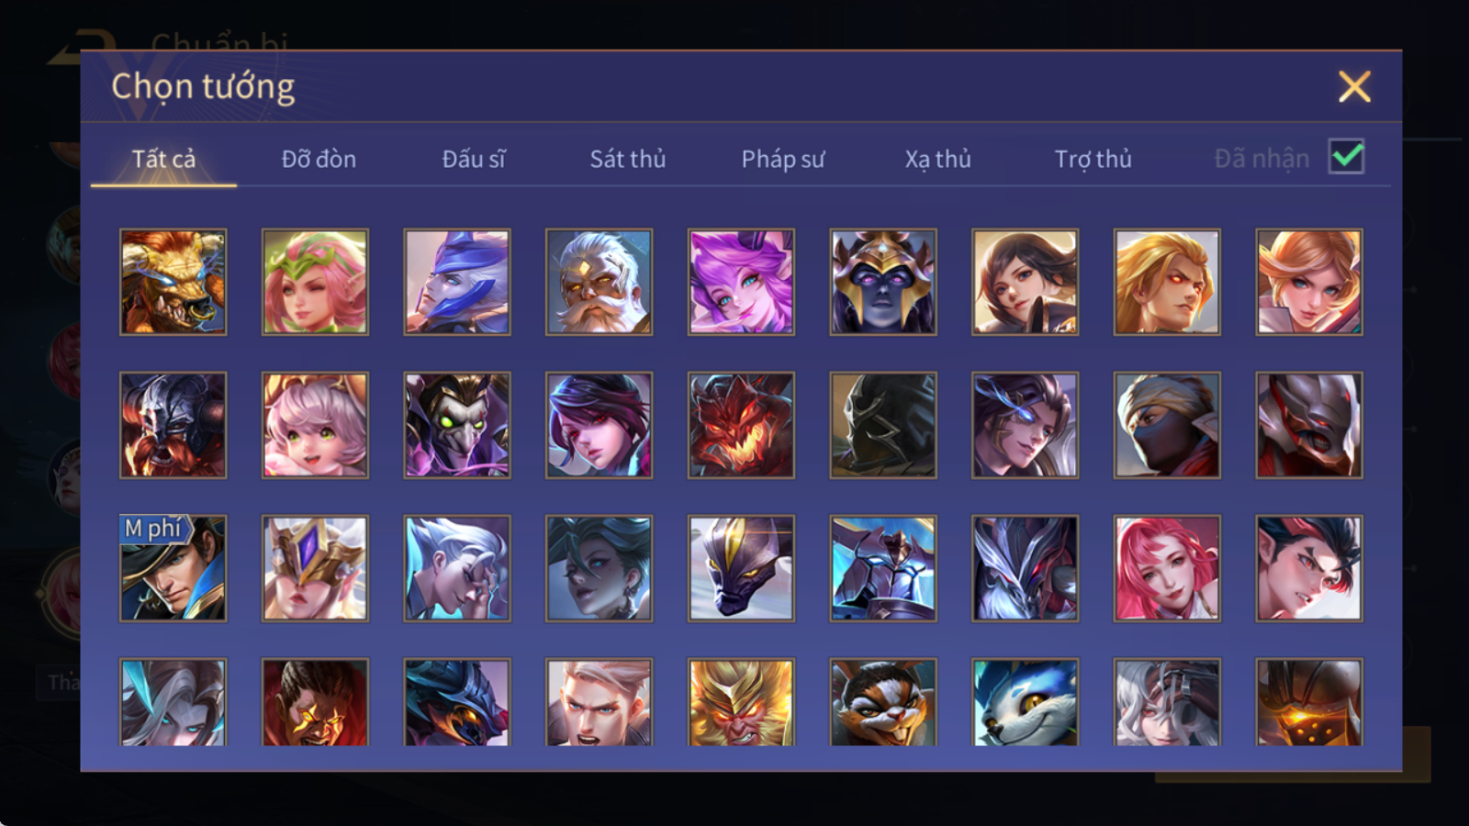Image resolution: width=1469 pixels, height=826 pixels.
Task: Select the hero tagged "M phí"
Action: [x=173, y=568]
